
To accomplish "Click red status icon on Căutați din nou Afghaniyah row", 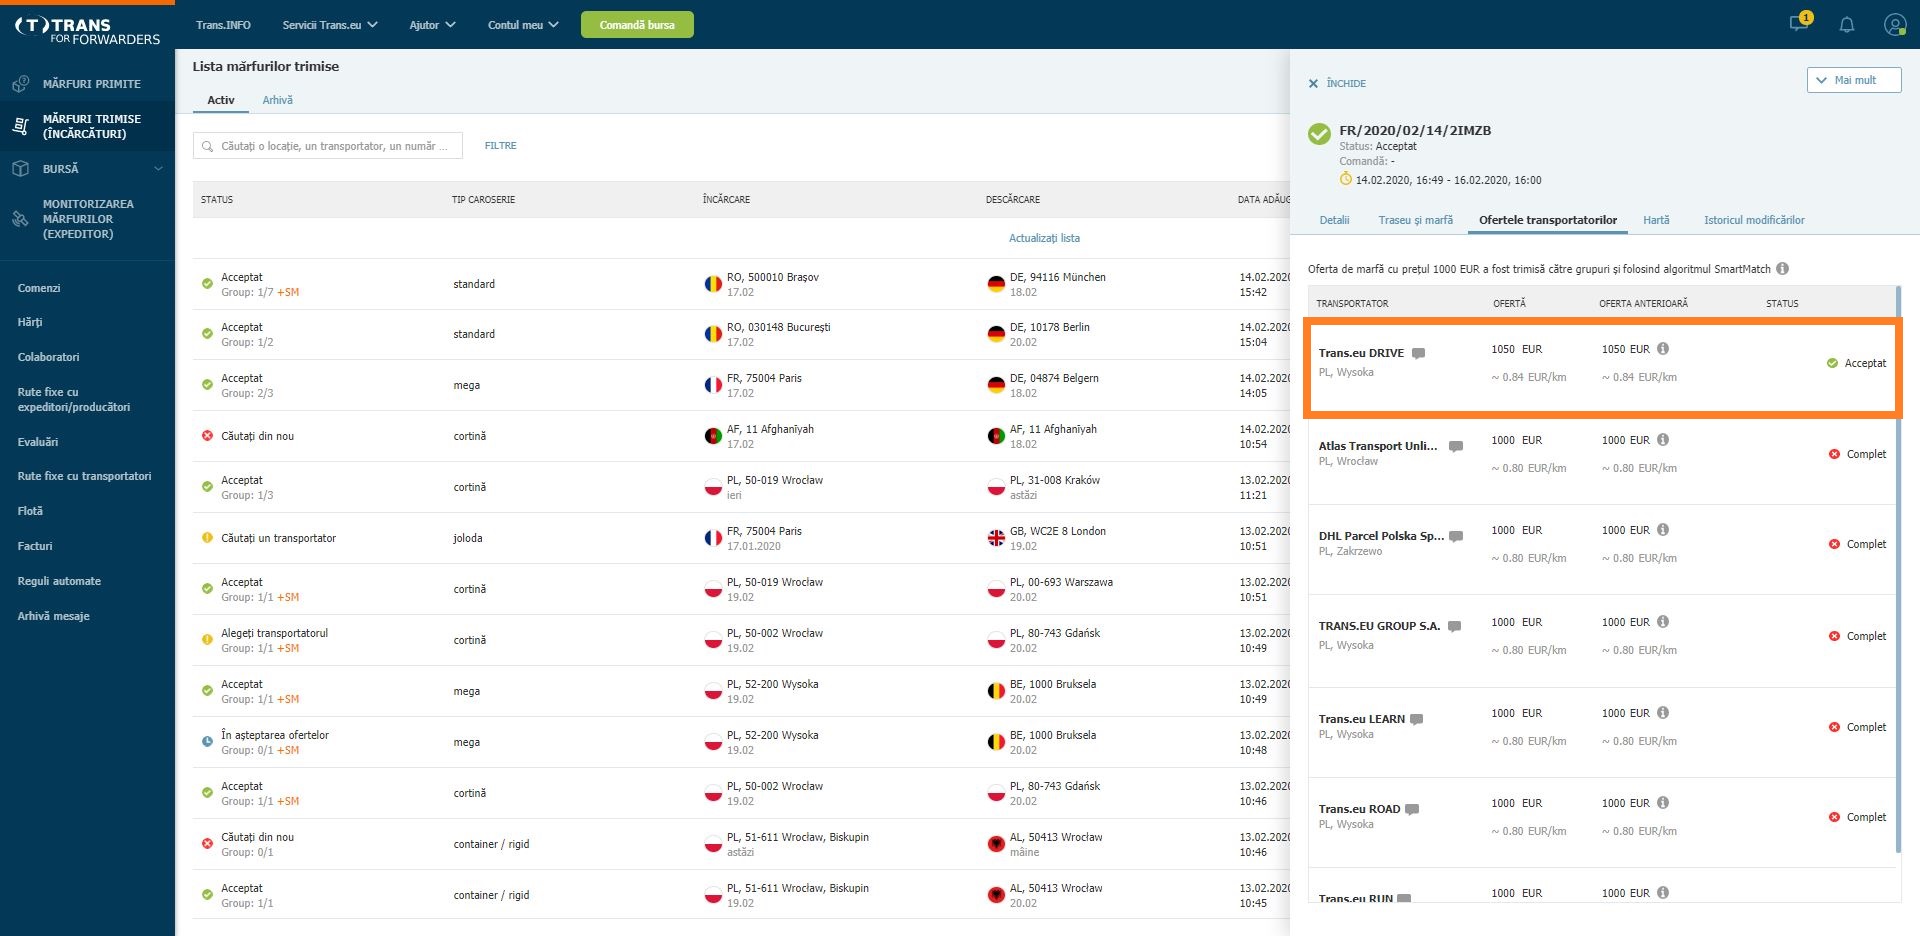I will (x=207, y=436).
